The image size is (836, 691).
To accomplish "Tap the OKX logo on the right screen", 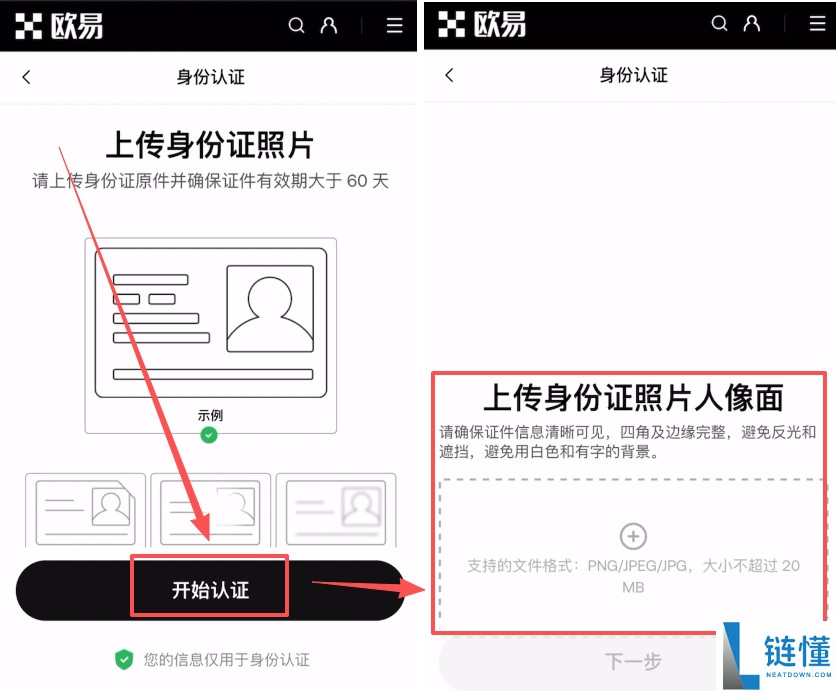I will (481, 24).
